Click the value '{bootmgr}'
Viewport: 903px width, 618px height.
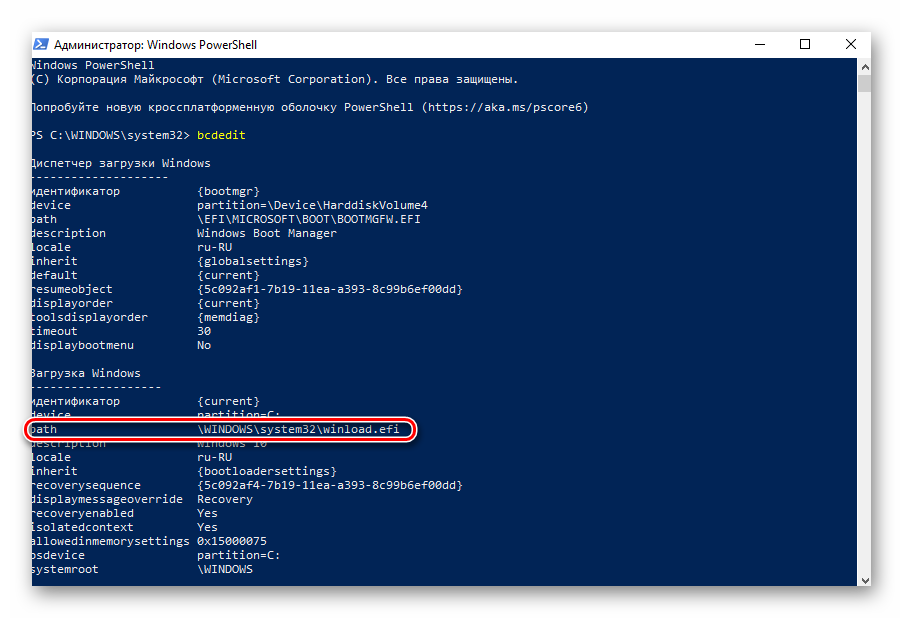pyautogui.click(x=228, y=191)
